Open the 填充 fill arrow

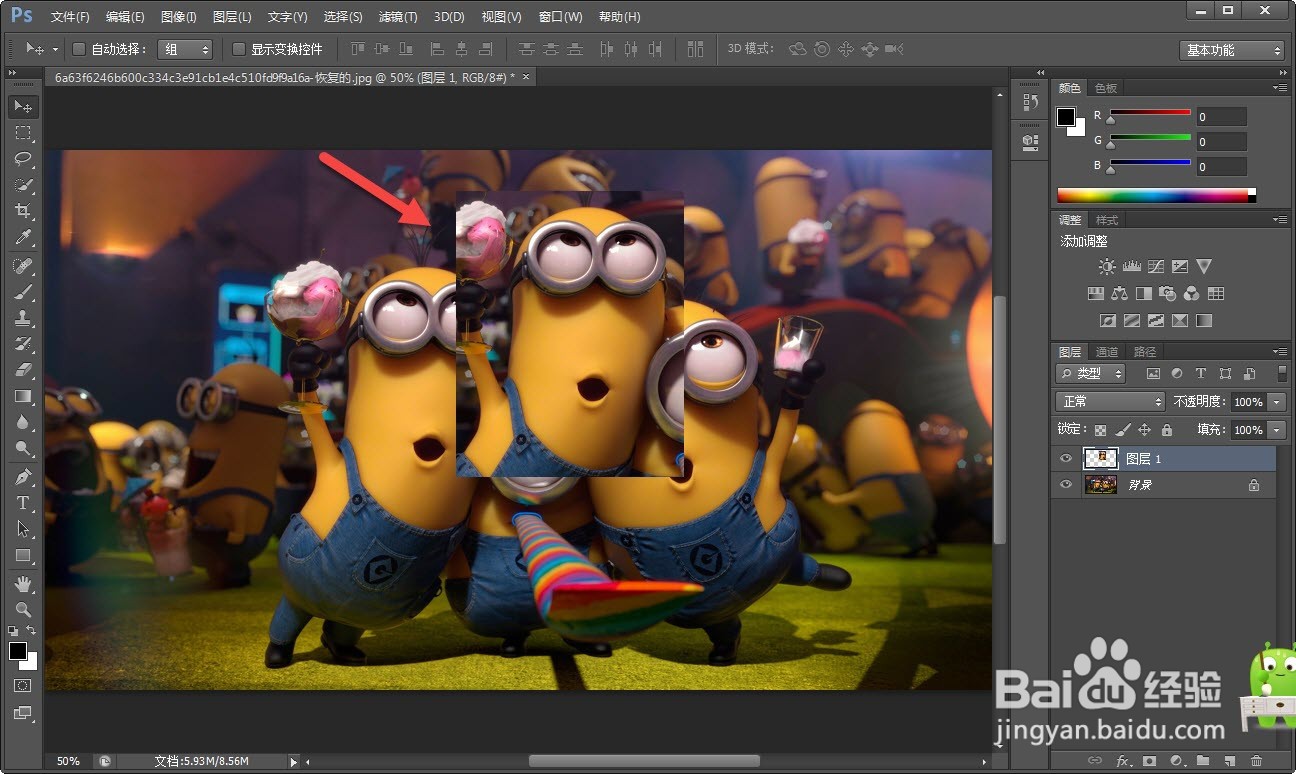pyautogui.click(x=1277, y=430)
